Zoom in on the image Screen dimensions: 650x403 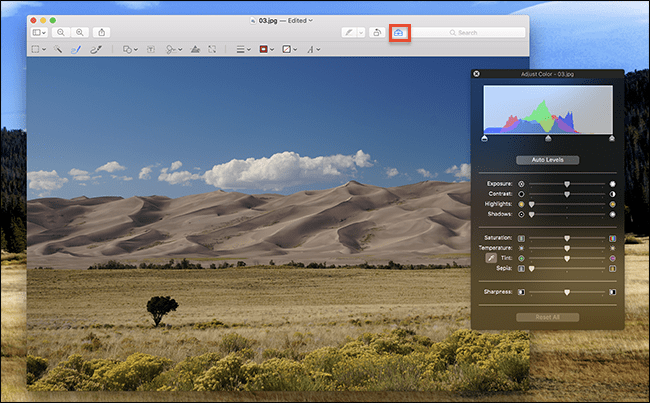[x=77, y=33]
